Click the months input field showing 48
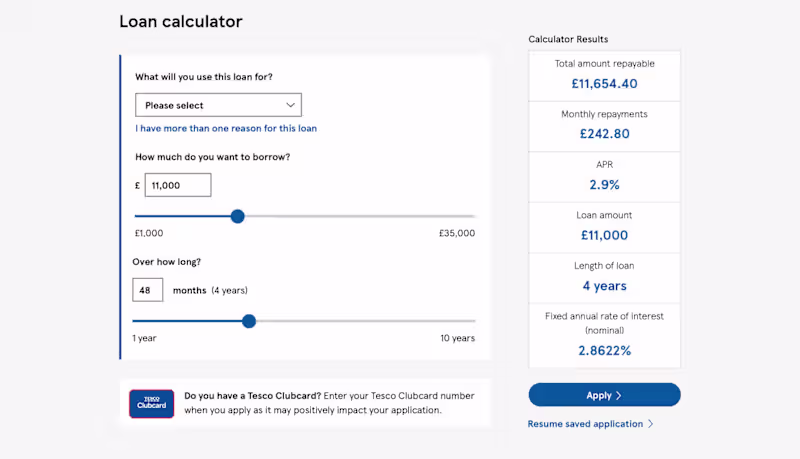This screenshot has width=800, height=459. [x=147, y=290]
